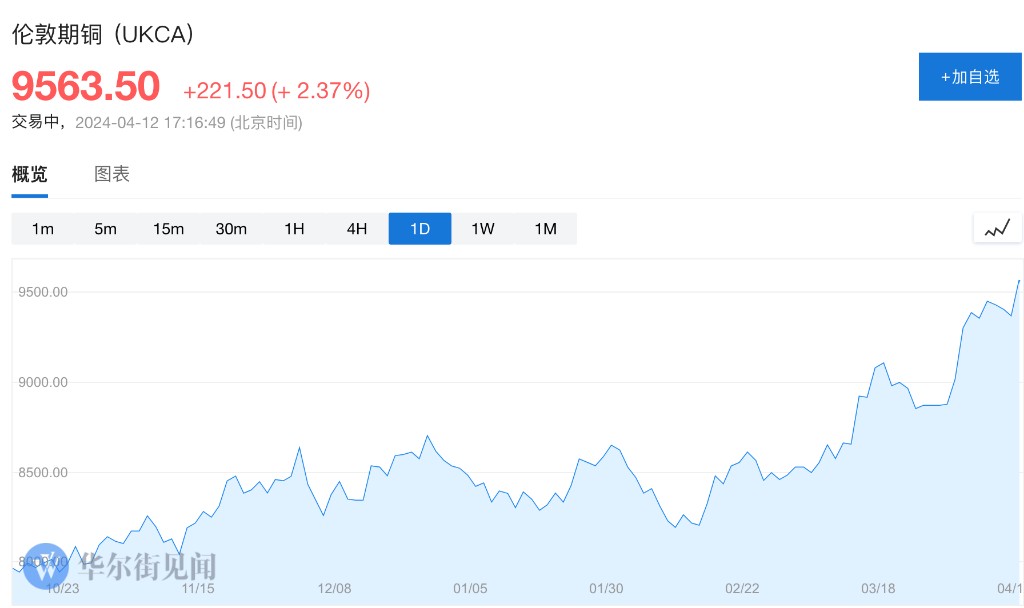
Task: Choose the 15m interval
Action: click(x=168, y=229)
